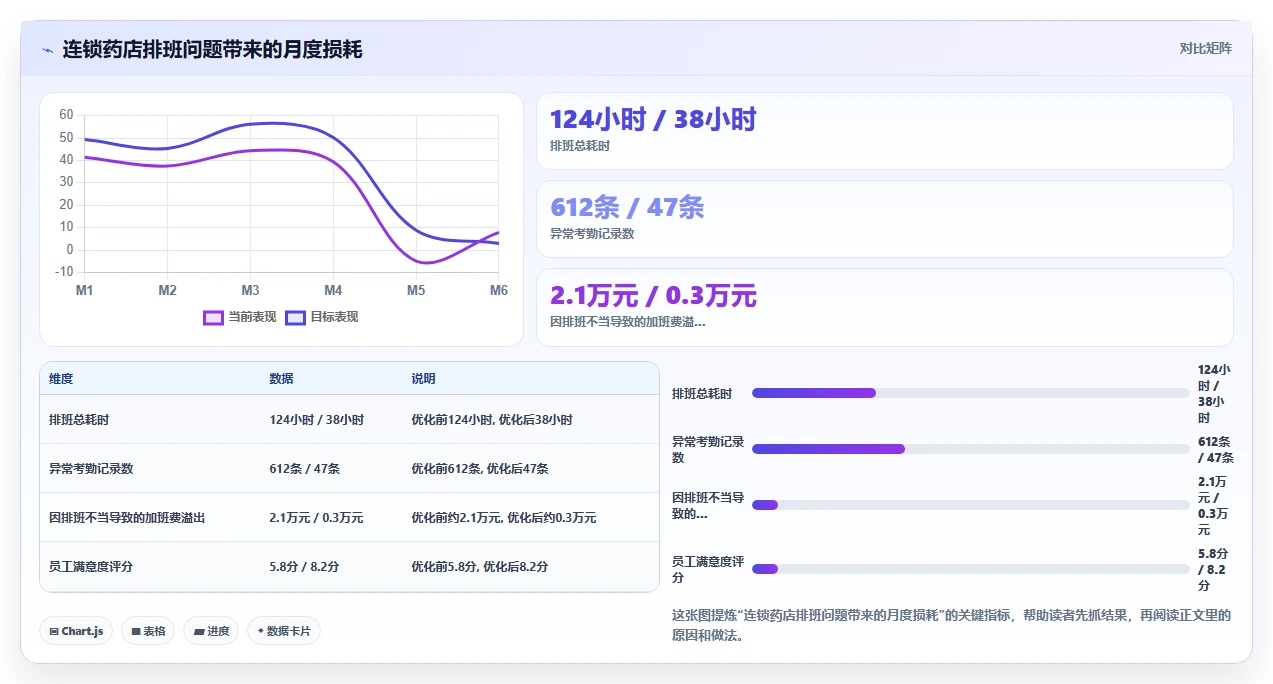Click the M2 axis label on chart

pos(167,291)
